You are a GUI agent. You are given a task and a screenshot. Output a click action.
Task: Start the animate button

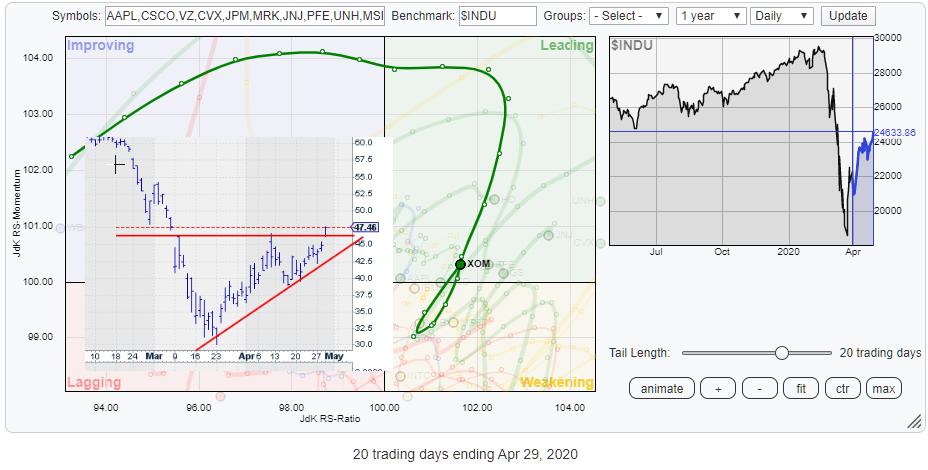(x=661, y=388)
